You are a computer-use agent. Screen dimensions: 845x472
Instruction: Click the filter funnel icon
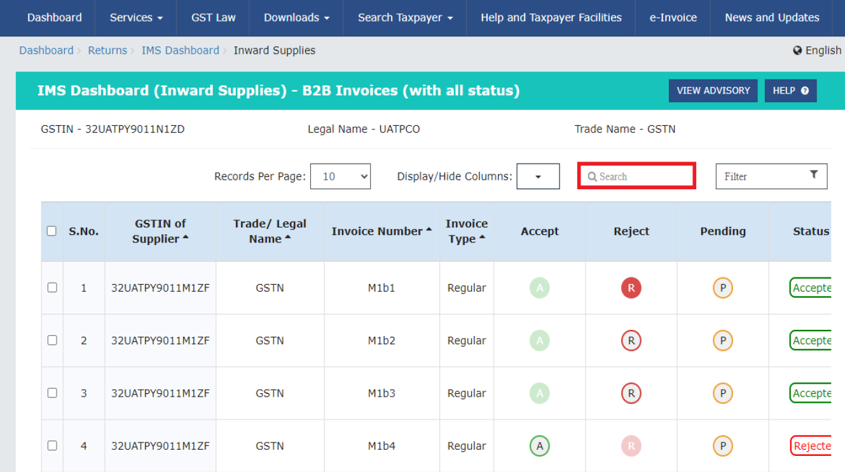[814, 175]
